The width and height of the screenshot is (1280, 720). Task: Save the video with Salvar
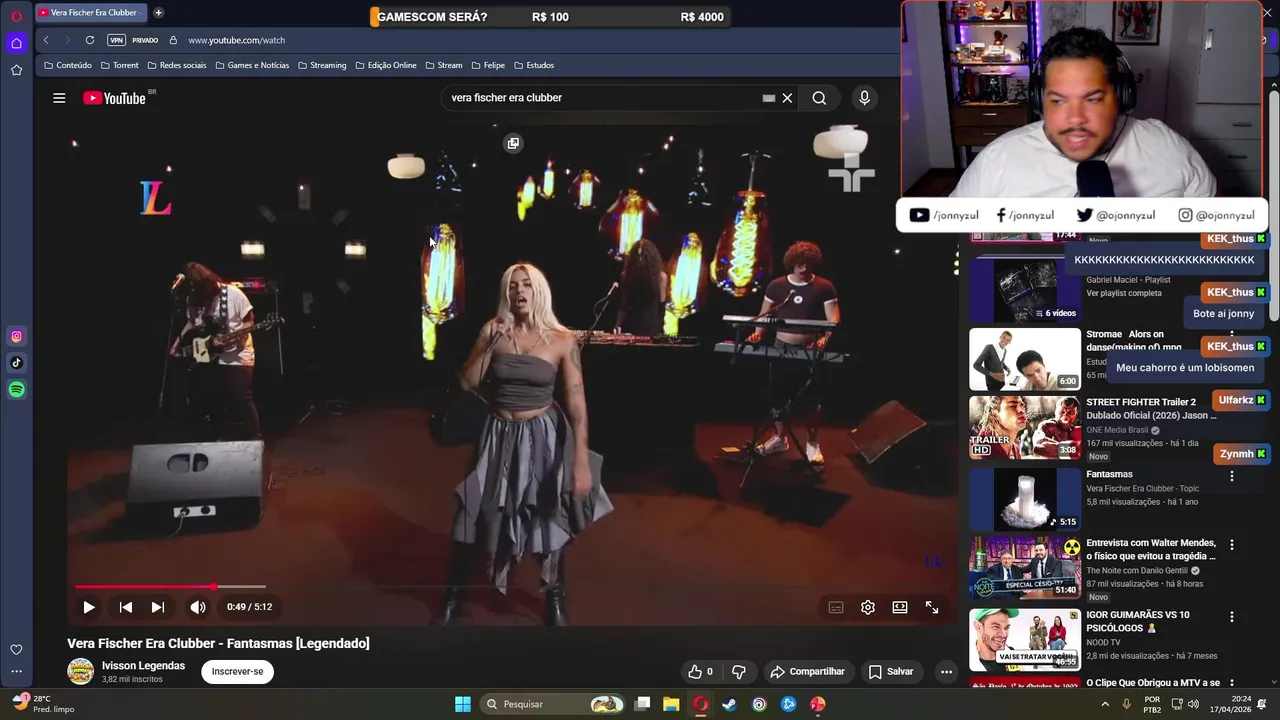(891, 672)
